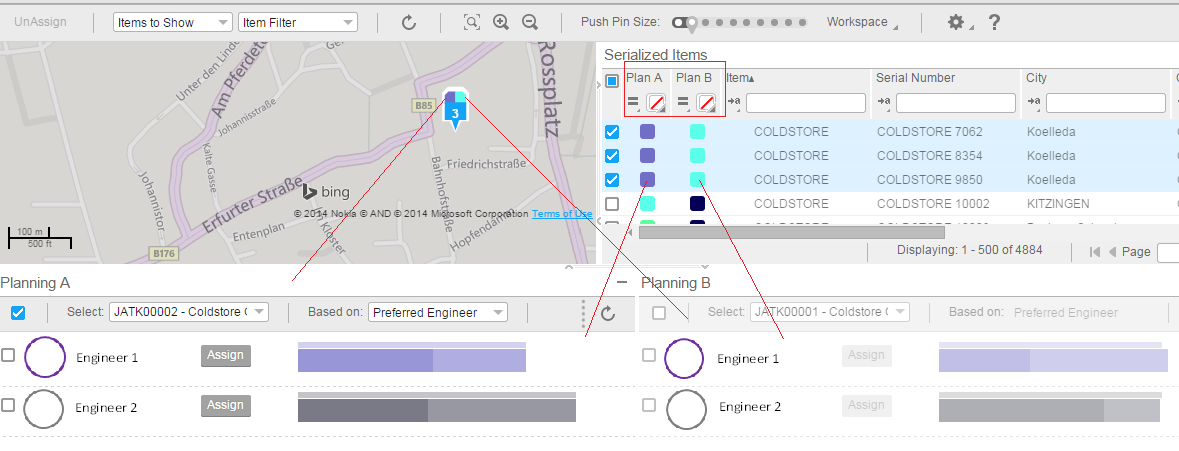This screenshot has height=451, width=1179.
Task: Refresh the Planning A panel
Action: [608, 313]
